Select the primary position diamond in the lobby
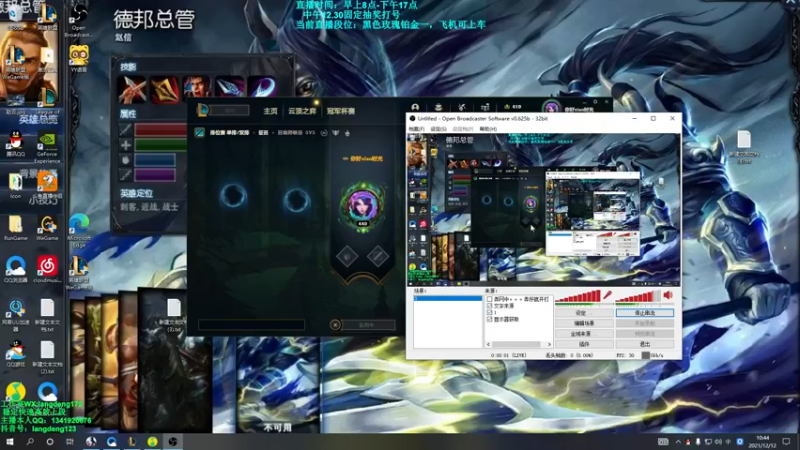 347,256
